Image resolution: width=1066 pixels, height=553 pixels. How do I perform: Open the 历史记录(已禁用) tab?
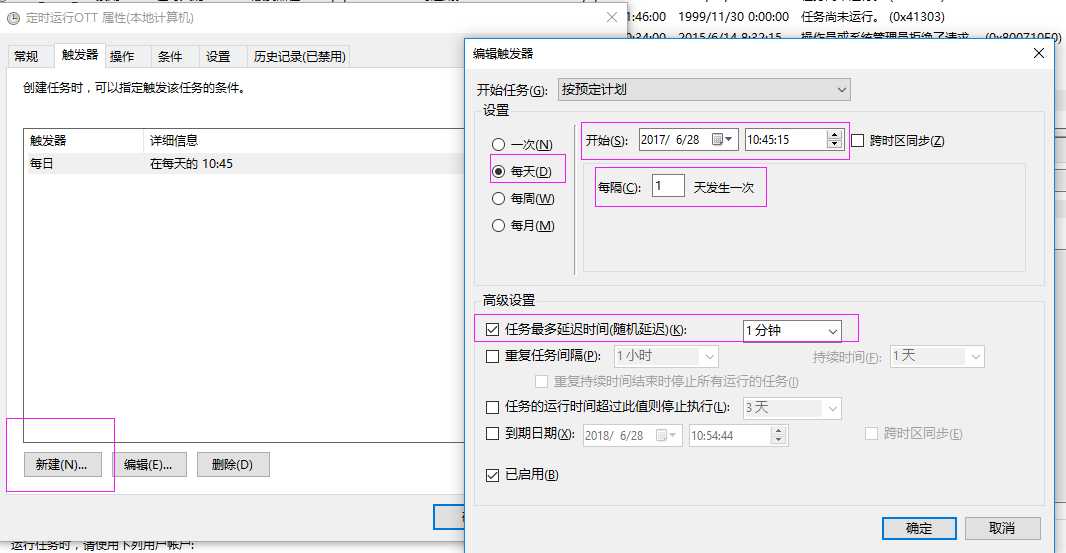coord(300,56)
